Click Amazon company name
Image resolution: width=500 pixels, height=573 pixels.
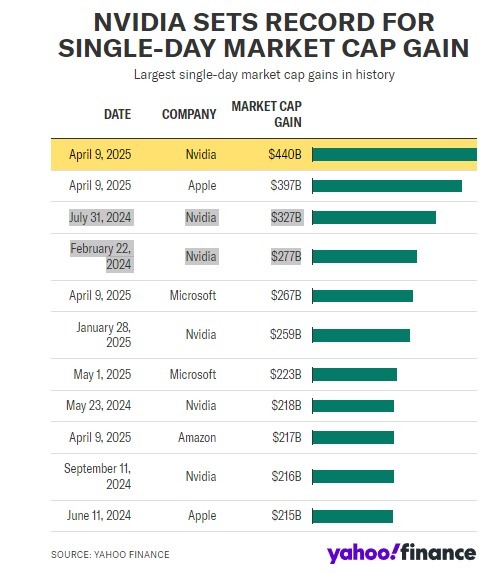tap(197, 437)
